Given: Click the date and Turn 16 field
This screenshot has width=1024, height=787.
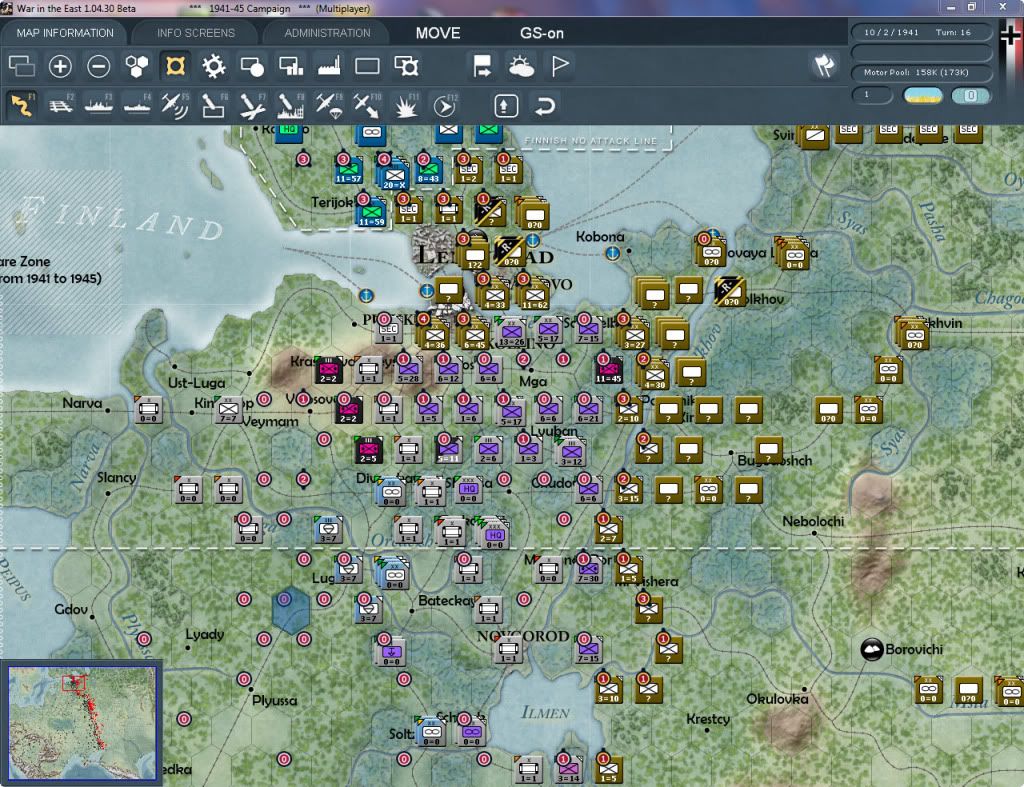Looking at the screenshot, I should point(921,32).
